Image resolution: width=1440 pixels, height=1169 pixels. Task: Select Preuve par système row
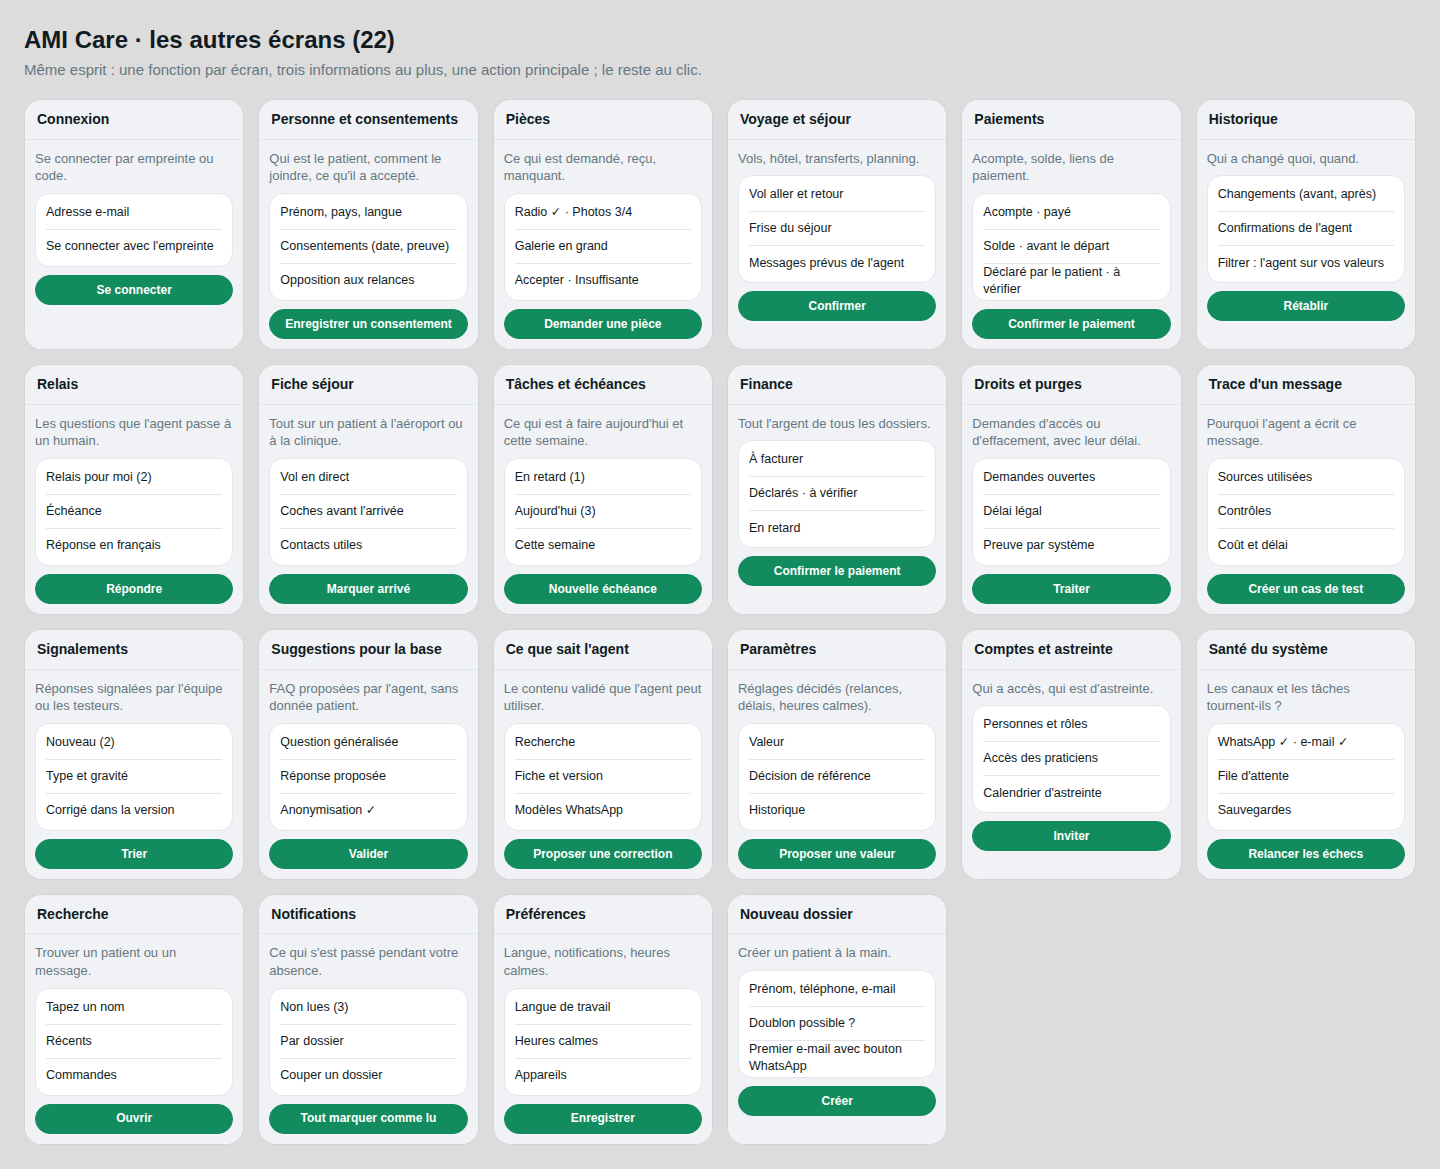pyautogui.click(x=1071, y=545)
